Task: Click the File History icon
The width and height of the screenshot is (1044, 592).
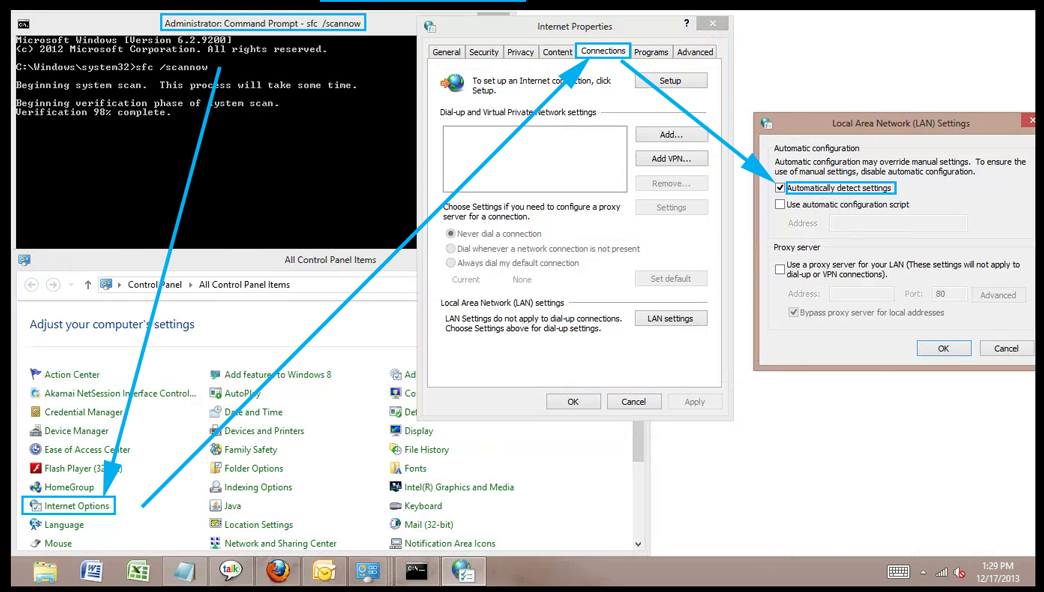Action: coord(395,449)
